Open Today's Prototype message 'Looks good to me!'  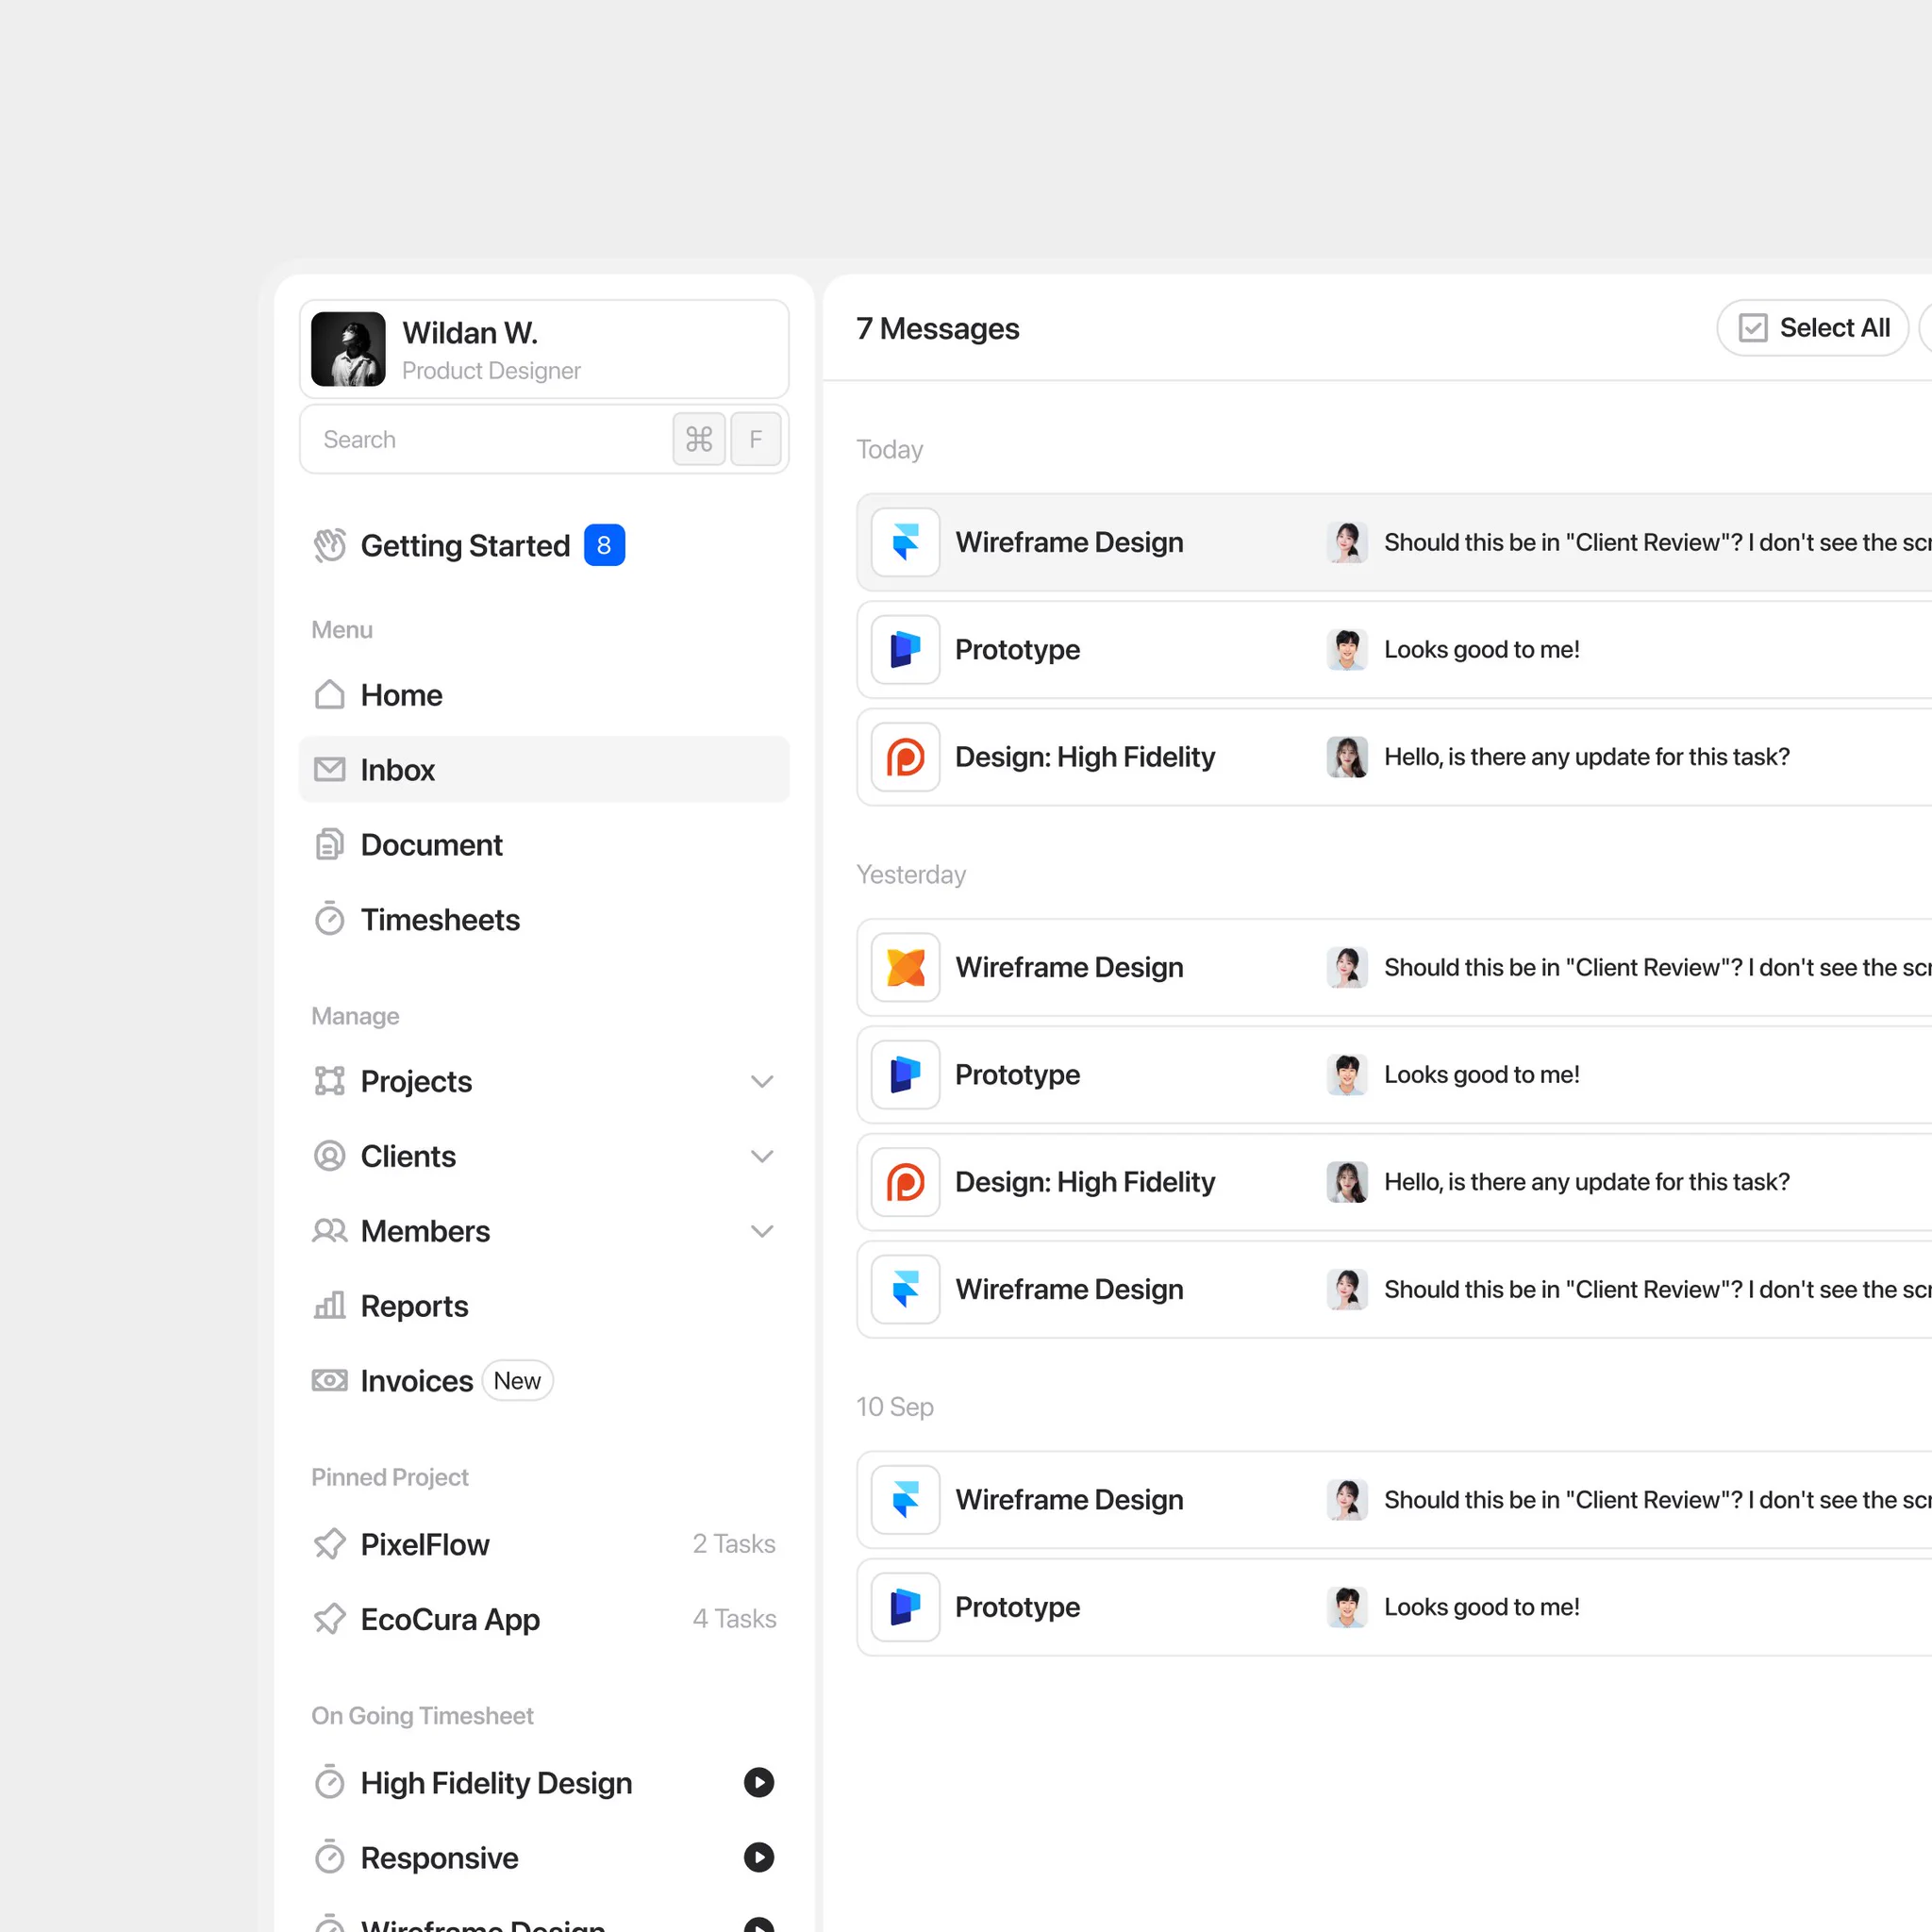point(1394,649)
